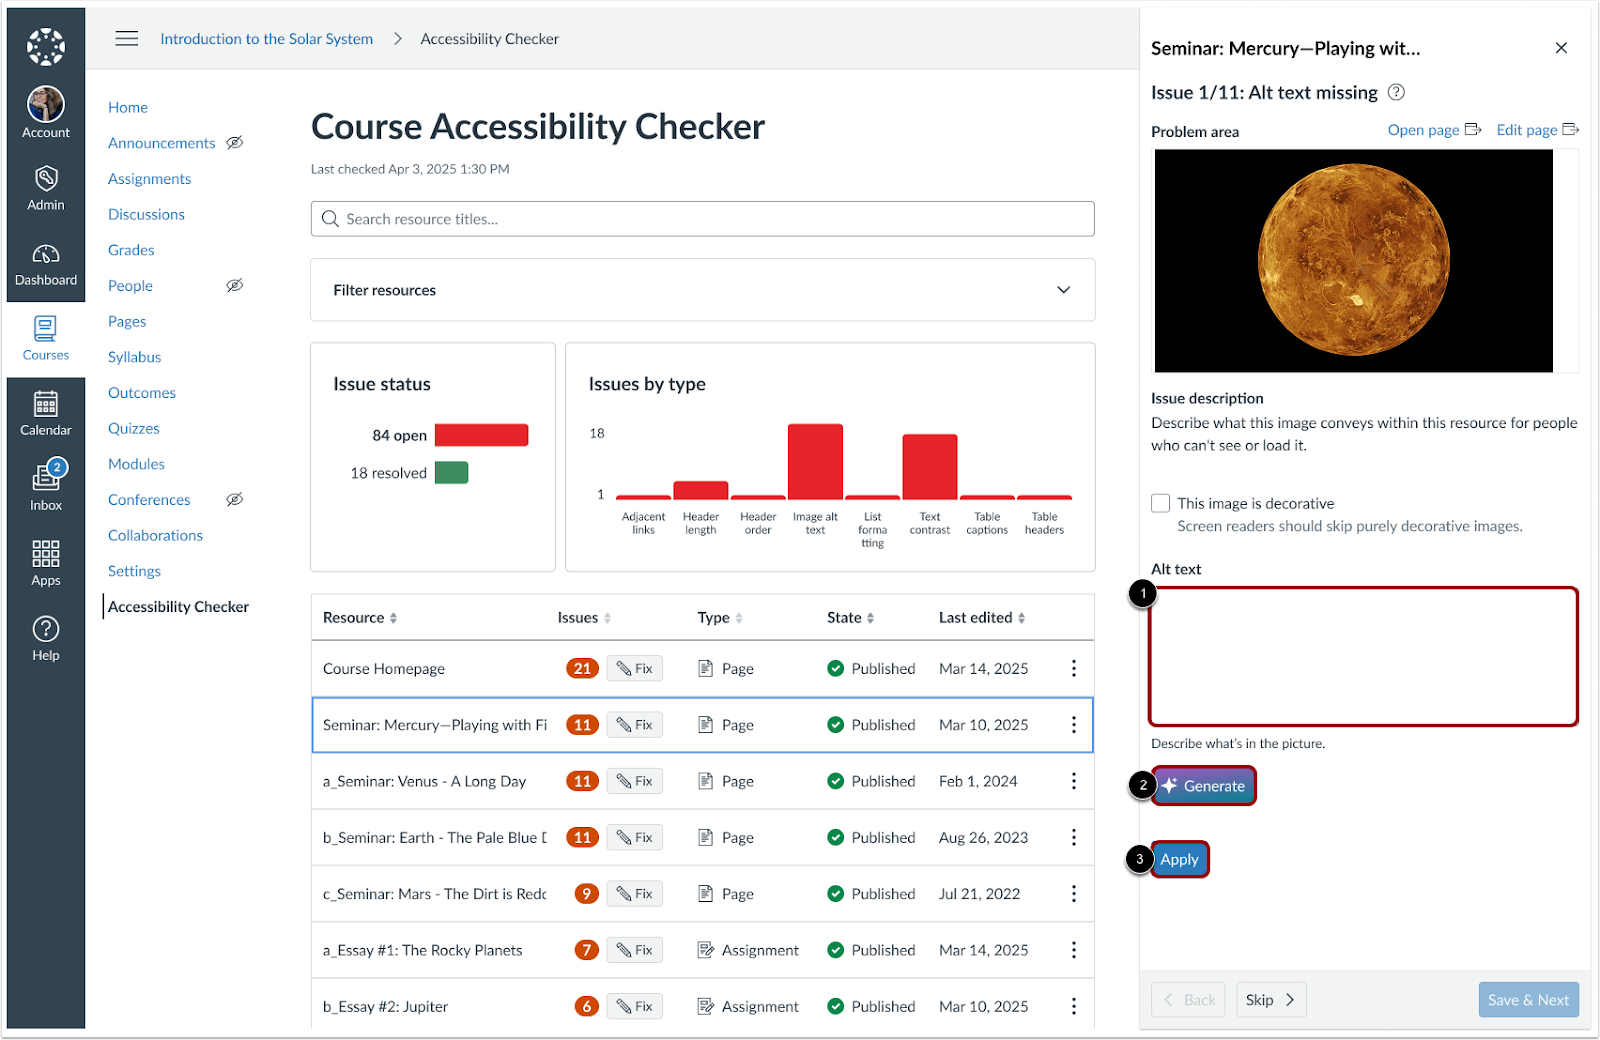Follow the Edit page link

click(x=1537, y=130)
